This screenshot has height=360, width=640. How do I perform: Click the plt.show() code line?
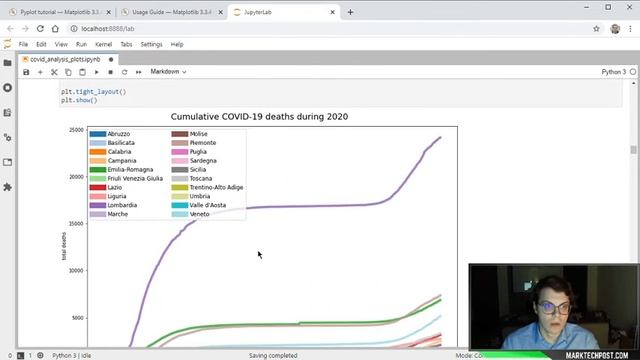click(79, 100)
